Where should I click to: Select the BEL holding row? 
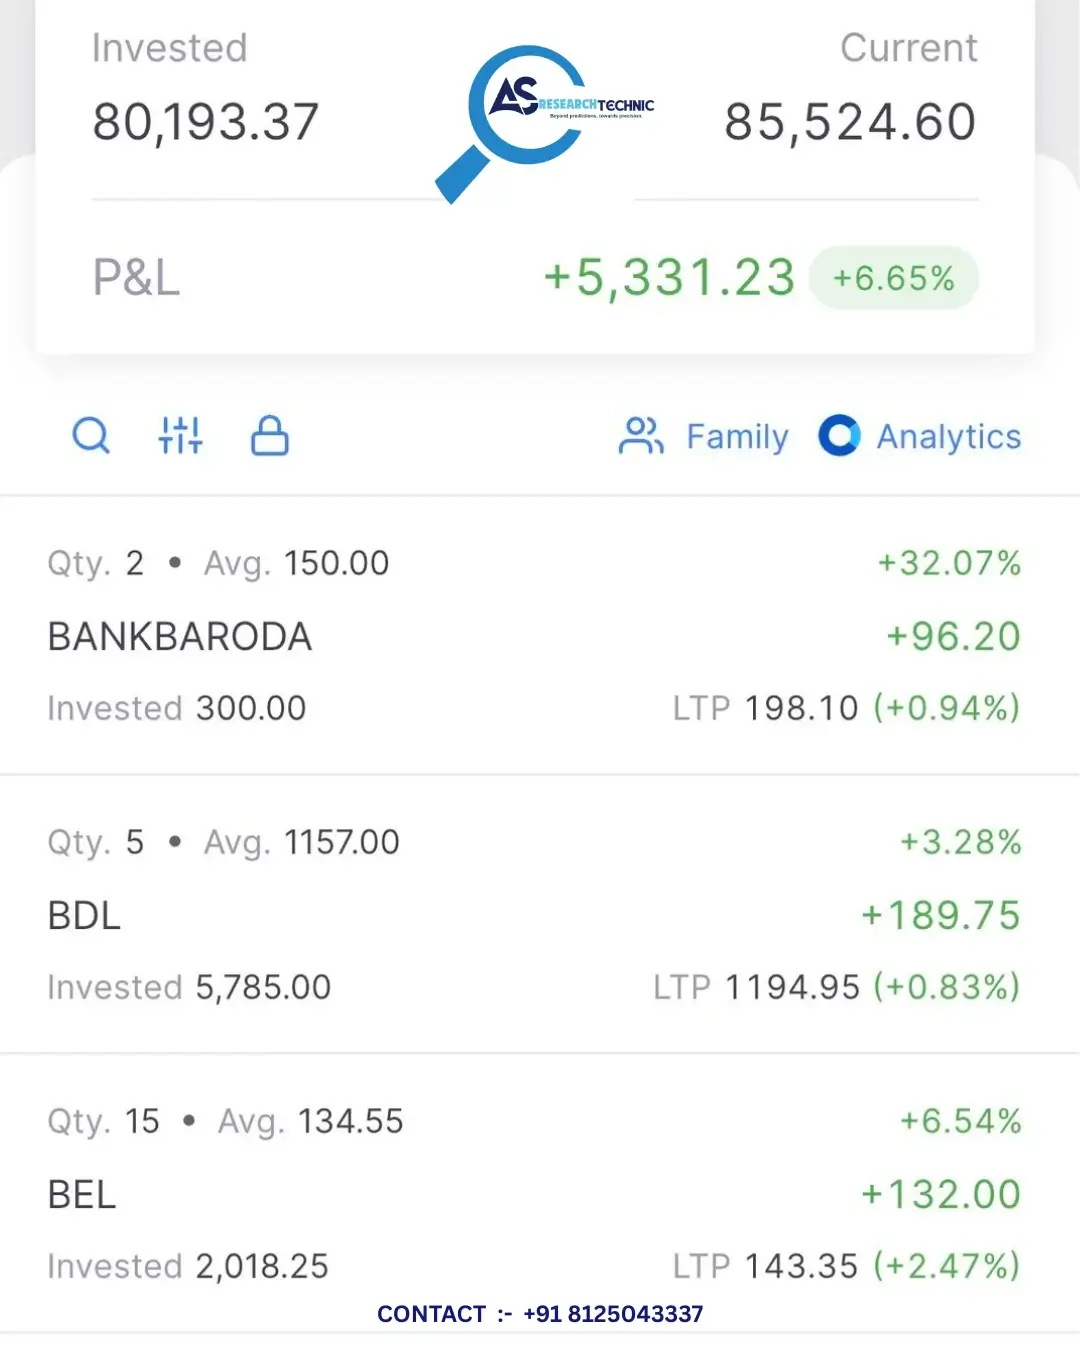540,1193
